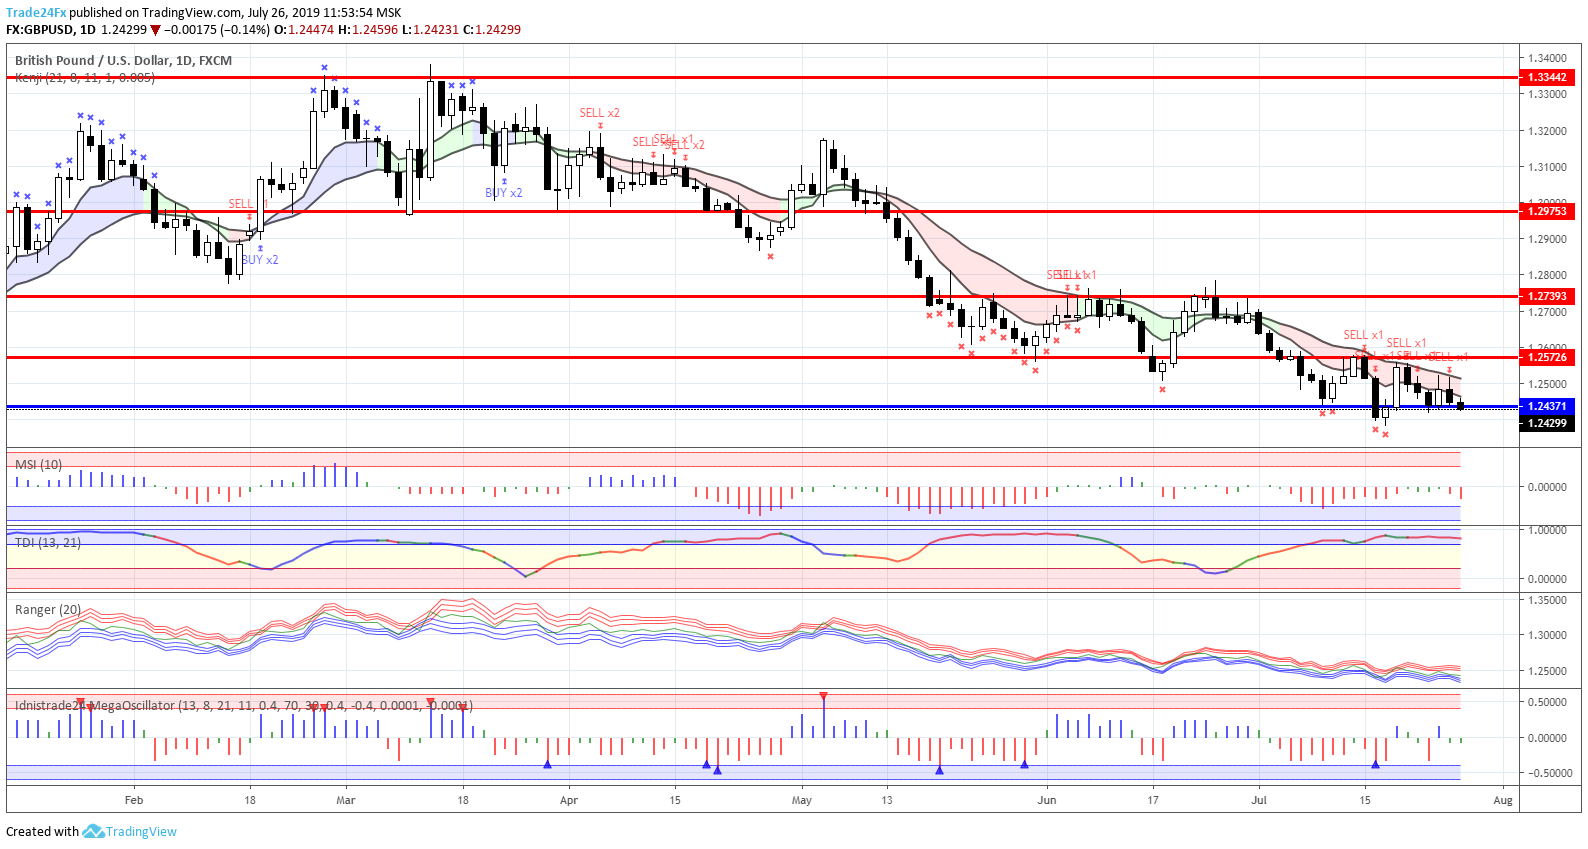
Task: Click the BUY x2 signal label in February
Action: pos(260,260)
